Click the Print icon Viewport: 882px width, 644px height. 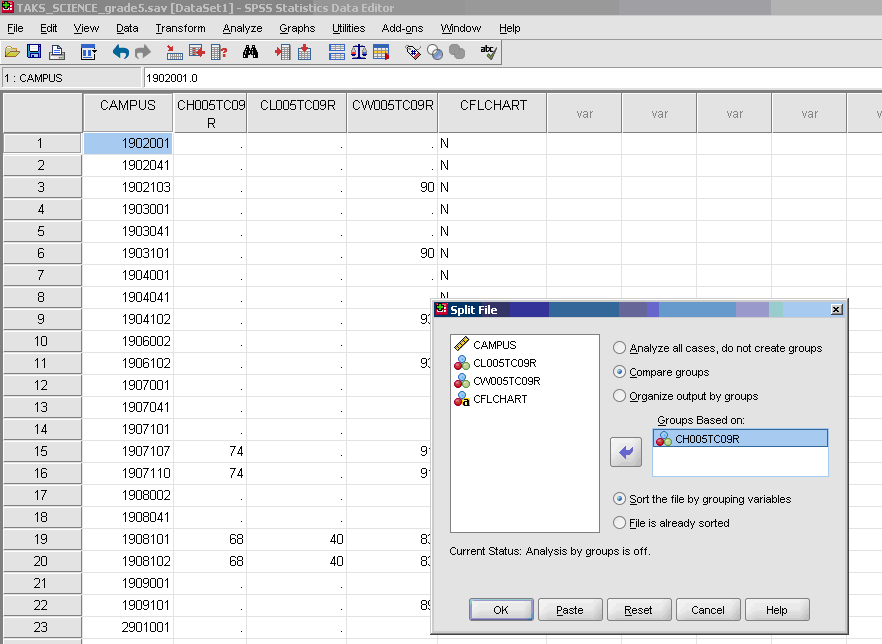point(55,52)
